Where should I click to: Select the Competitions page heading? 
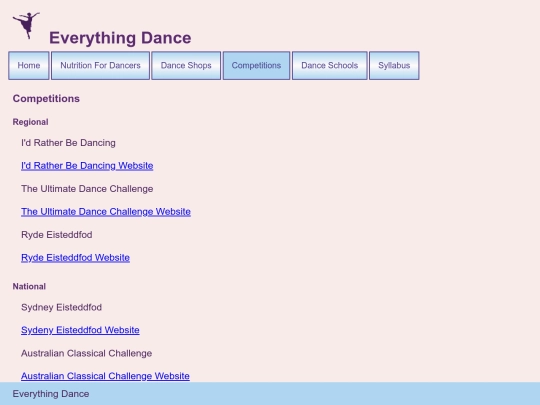pyautogui.click(x=46, y=99)
